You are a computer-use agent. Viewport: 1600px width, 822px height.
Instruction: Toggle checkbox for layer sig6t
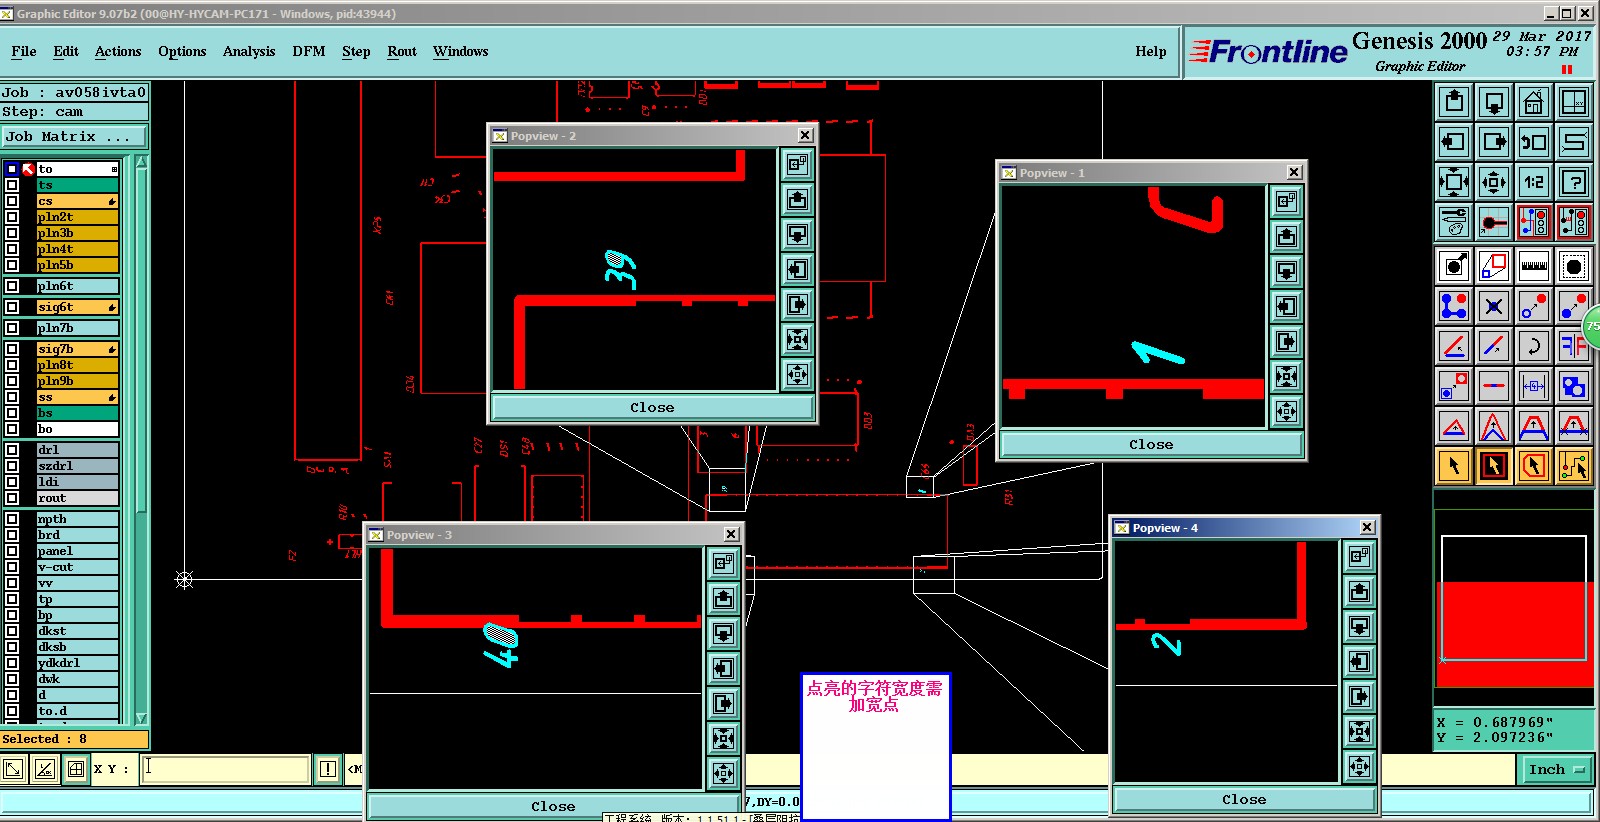click(12, 307)
